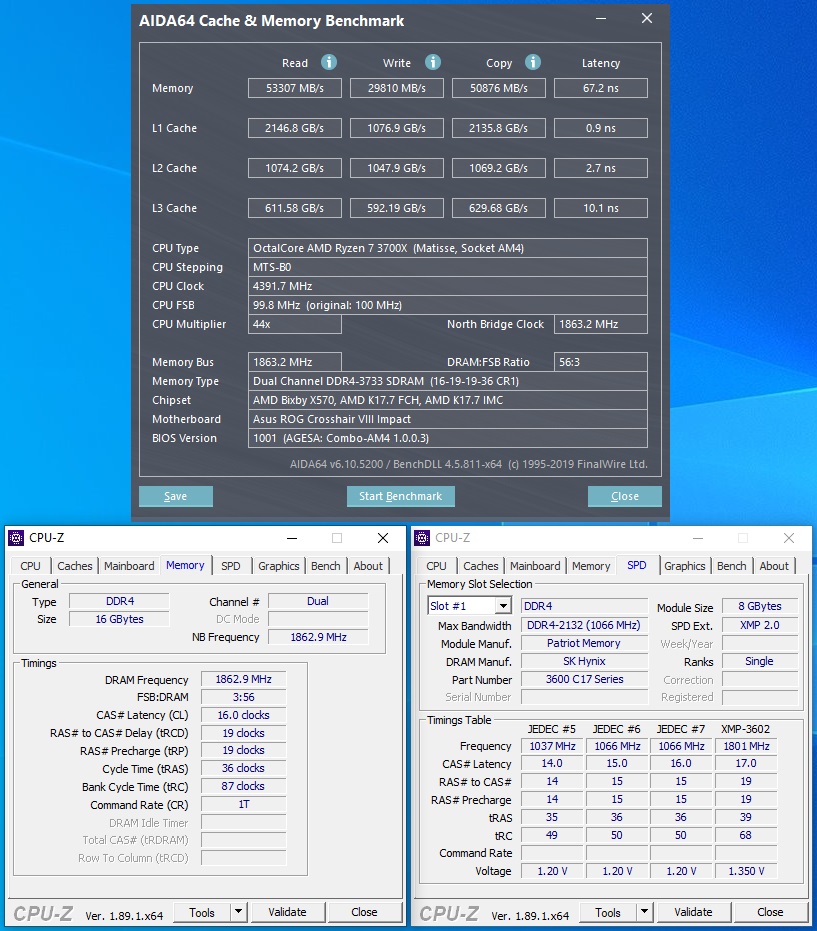817x931 pixels.
Task: Click Validate button in left CPU-Z
Action: (x=287, y=912)
